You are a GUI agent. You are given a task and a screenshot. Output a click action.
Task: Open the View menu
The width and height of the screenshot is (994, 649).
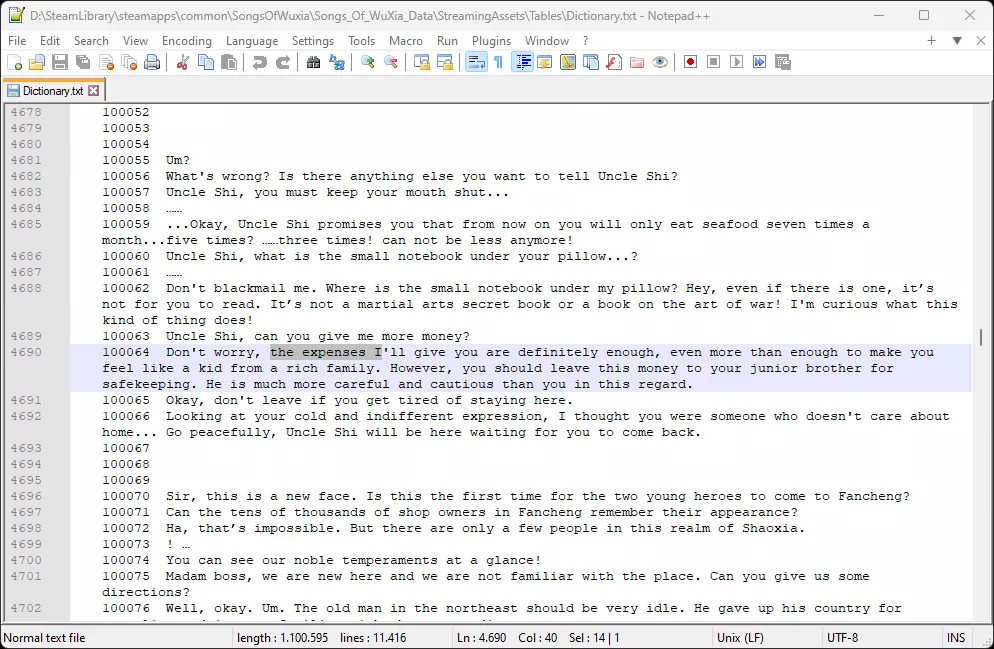(135, 41)
